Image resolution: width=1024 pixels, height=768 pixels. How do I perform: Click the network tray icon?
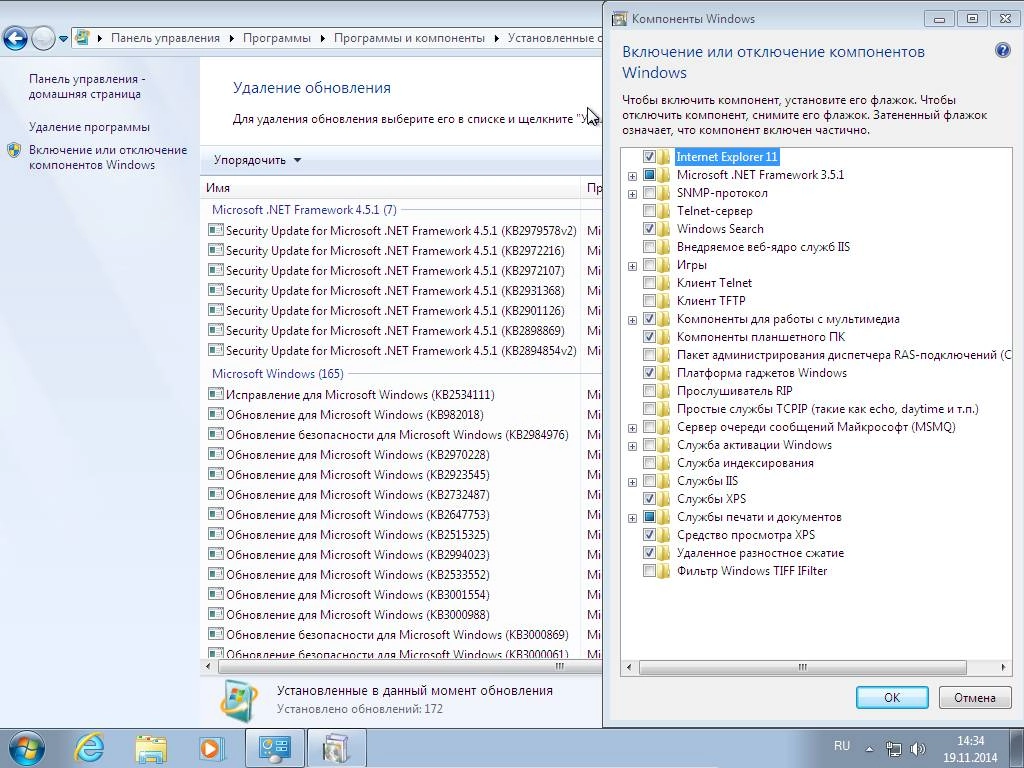coord(893,748)
